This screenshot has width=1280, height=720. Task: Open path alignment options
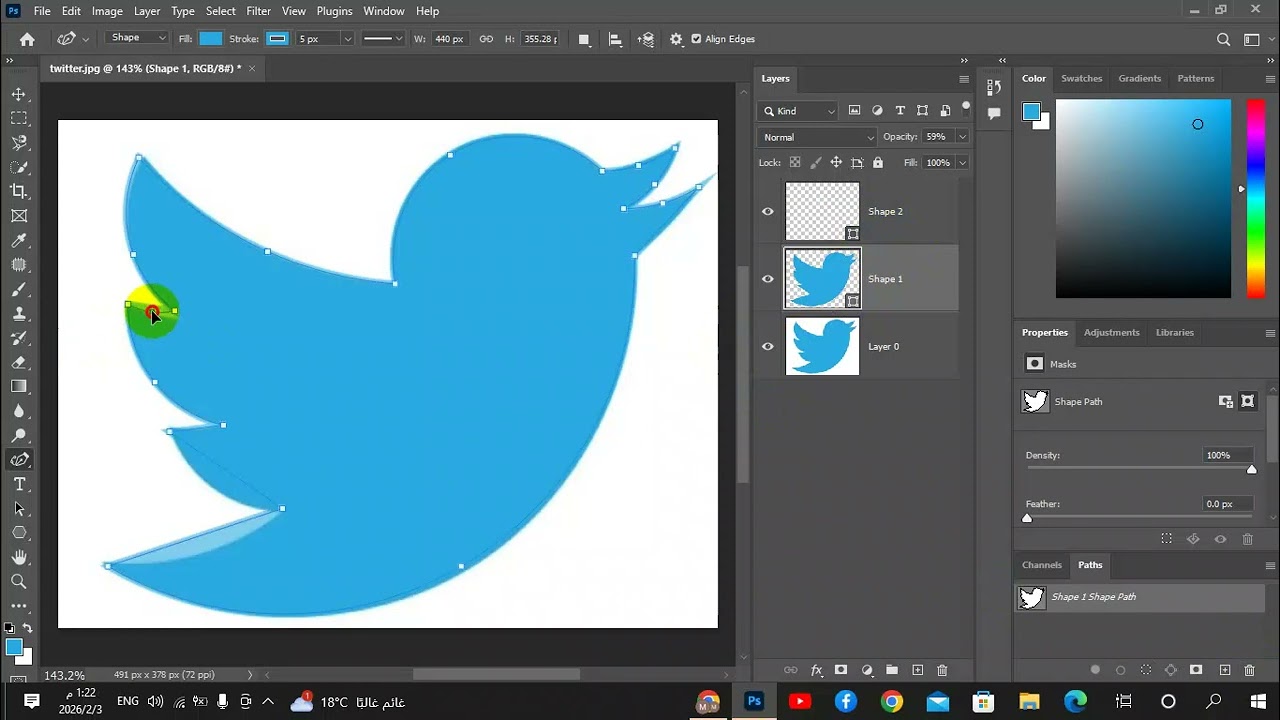(615, 39)
